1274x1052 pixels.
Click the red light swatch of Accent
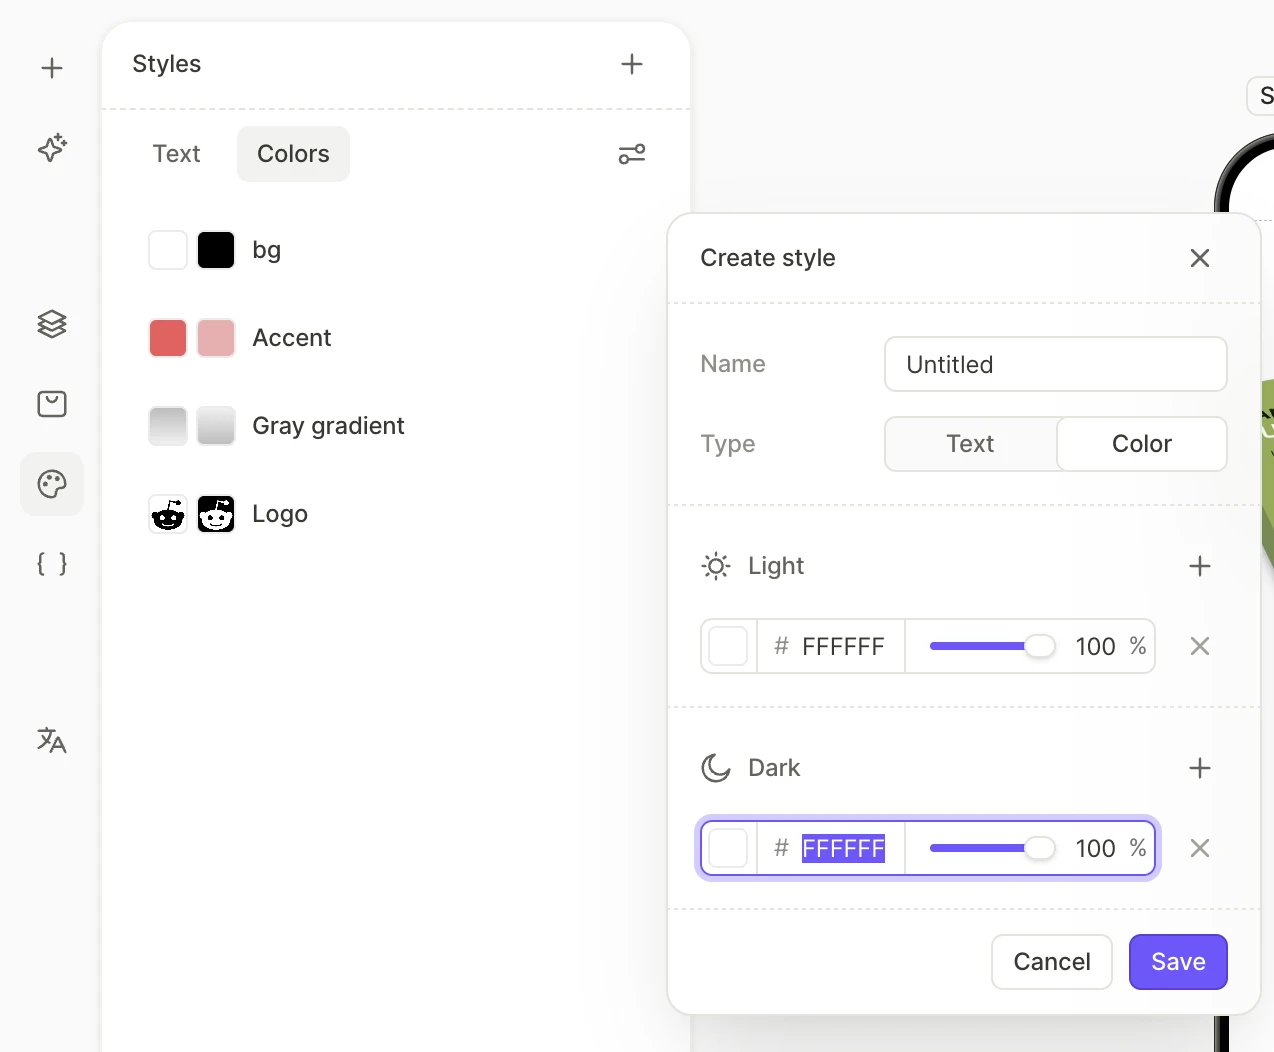click(168, 338)
